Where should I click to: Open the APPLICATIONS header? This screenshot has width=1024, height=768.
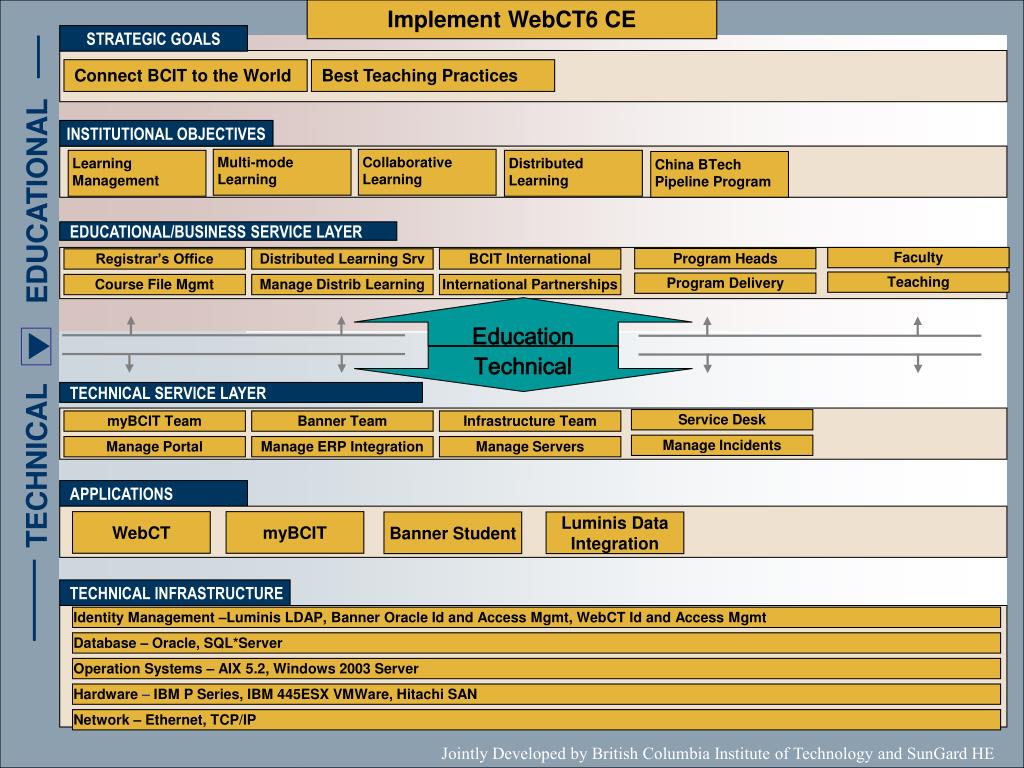pos(153,494)
